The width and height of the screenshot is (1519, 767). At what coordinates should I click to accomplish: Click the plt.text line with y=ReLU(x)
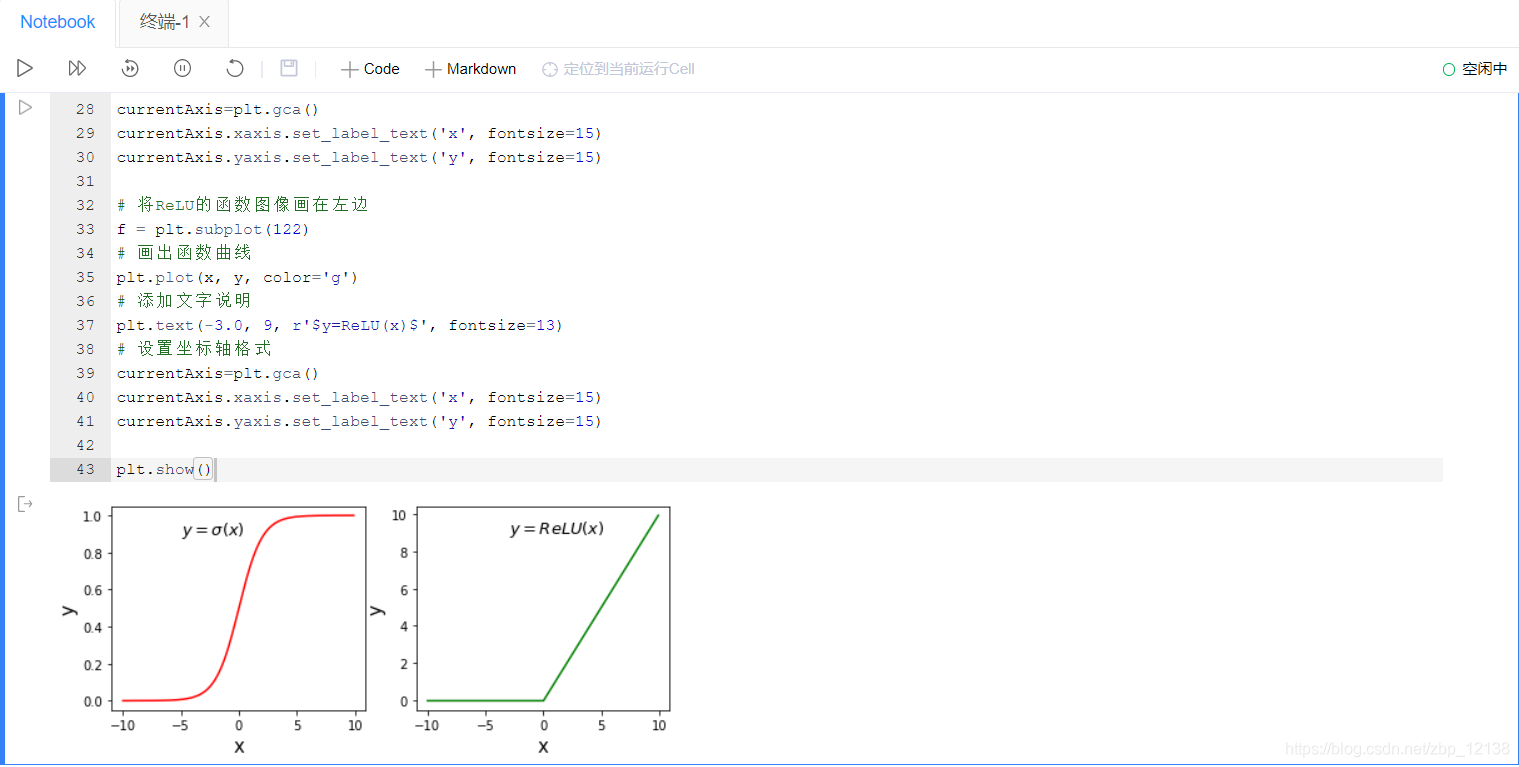pyautogui.click(x=340, y=325)
